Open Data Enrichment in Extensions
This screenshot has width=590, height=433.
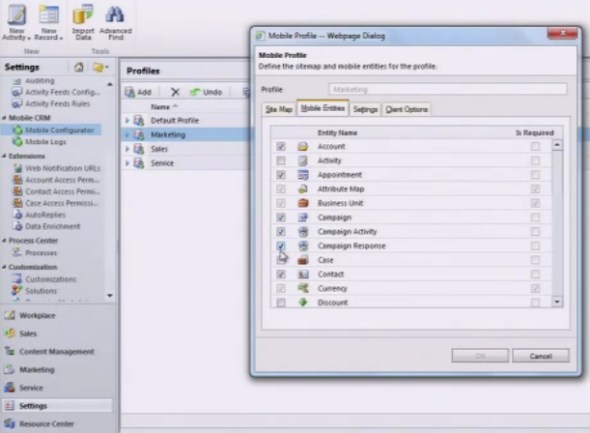tap(47, 226)
